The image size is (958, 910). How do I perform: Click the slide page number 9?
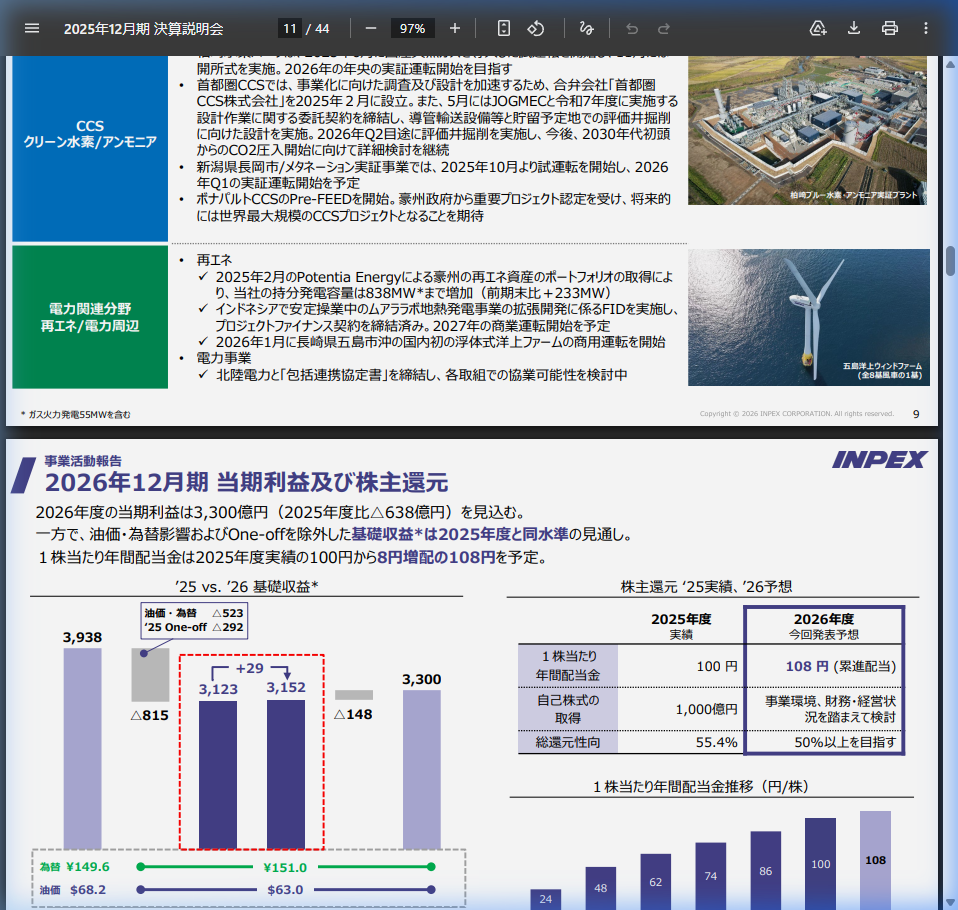coord(916,414)
